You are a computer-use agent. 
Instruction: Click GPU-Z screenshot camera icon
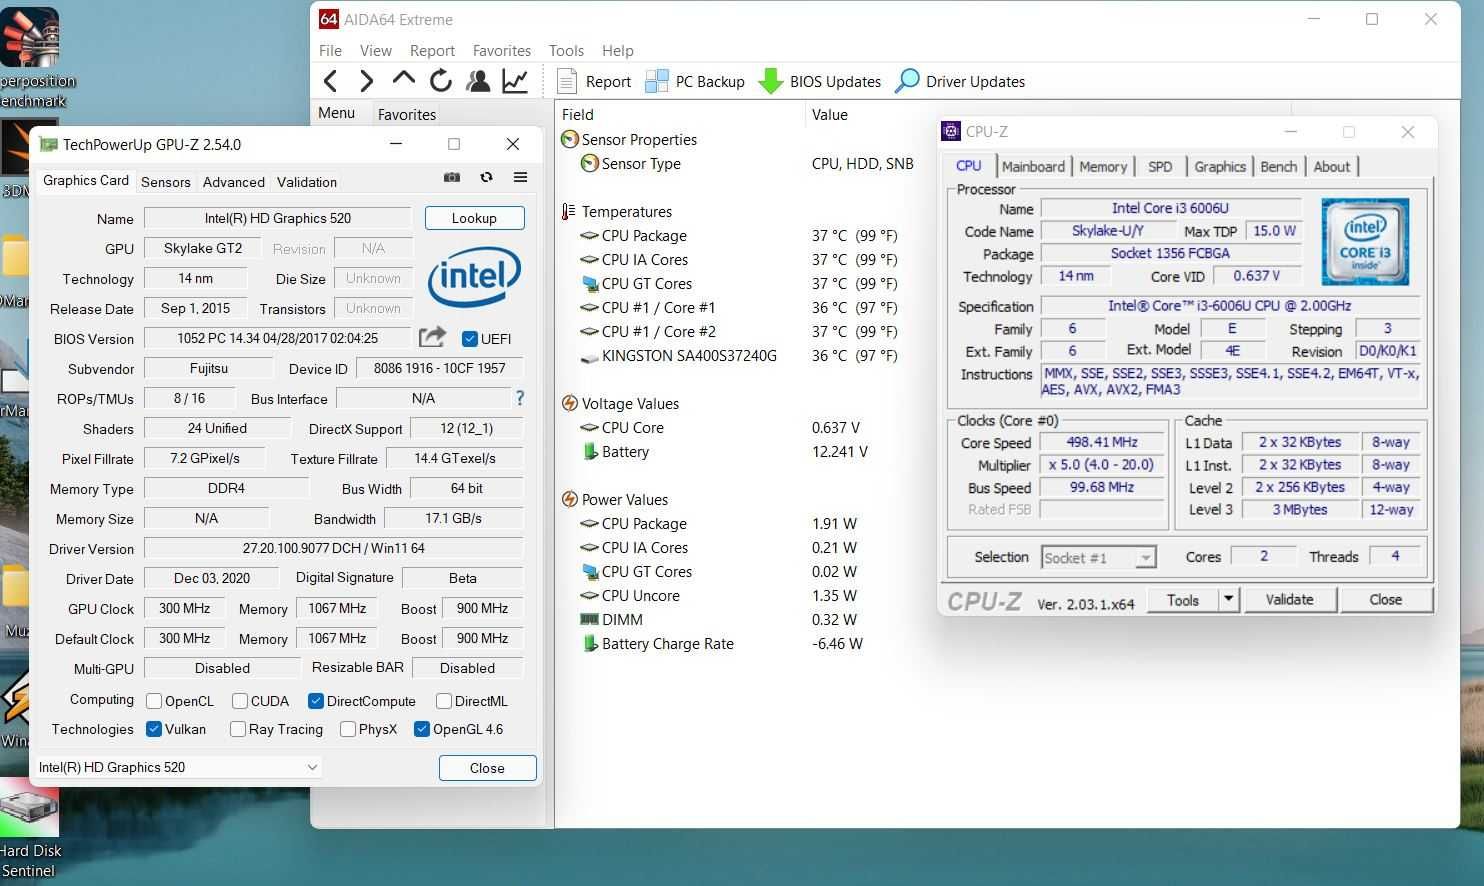[452, 177]
